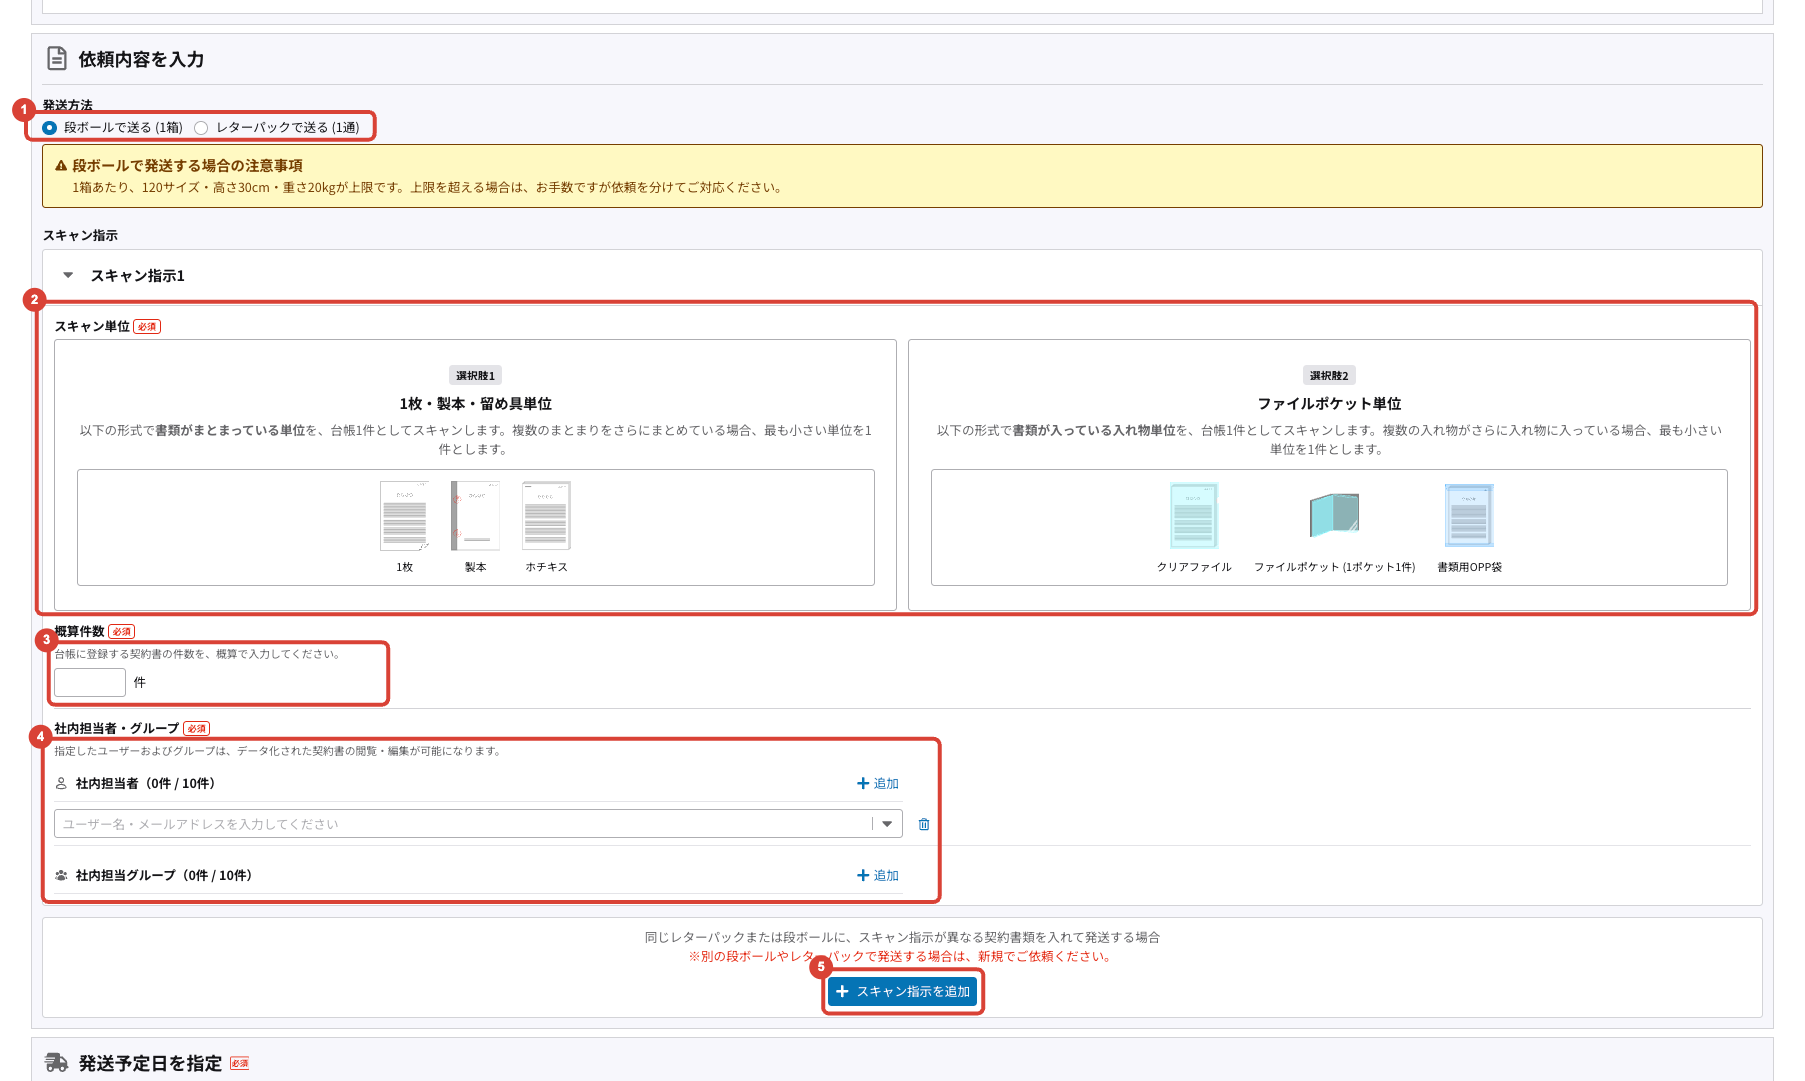Focus the ユーザー名・メールアドレス input box
This screenshot has height=1081, width=1805.
click(x=463, y=824)
